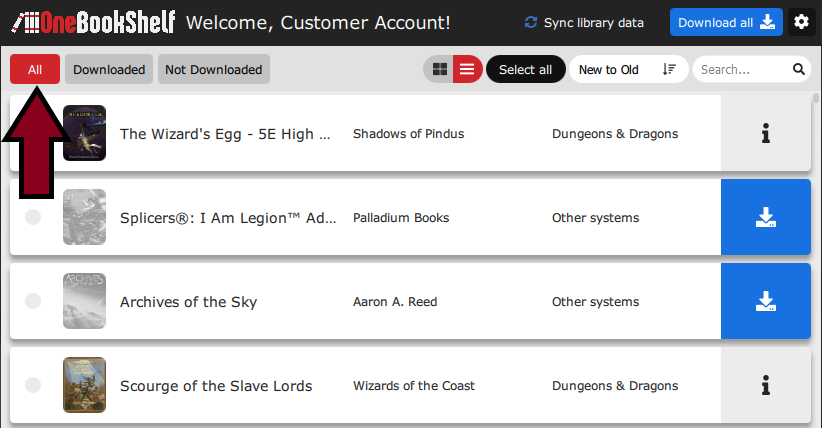Screen dimensions: 822x428
Task: Download Archives of the Sky
Action: (765, 302)
